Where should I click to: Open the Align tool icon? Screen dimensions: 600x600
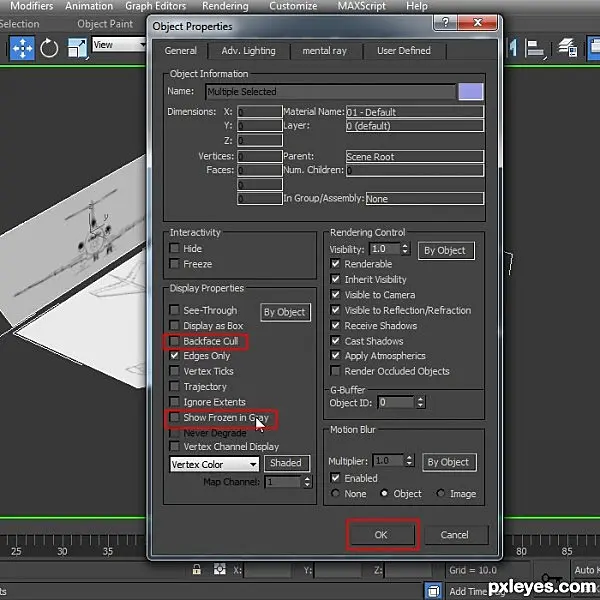click(535, 48)
